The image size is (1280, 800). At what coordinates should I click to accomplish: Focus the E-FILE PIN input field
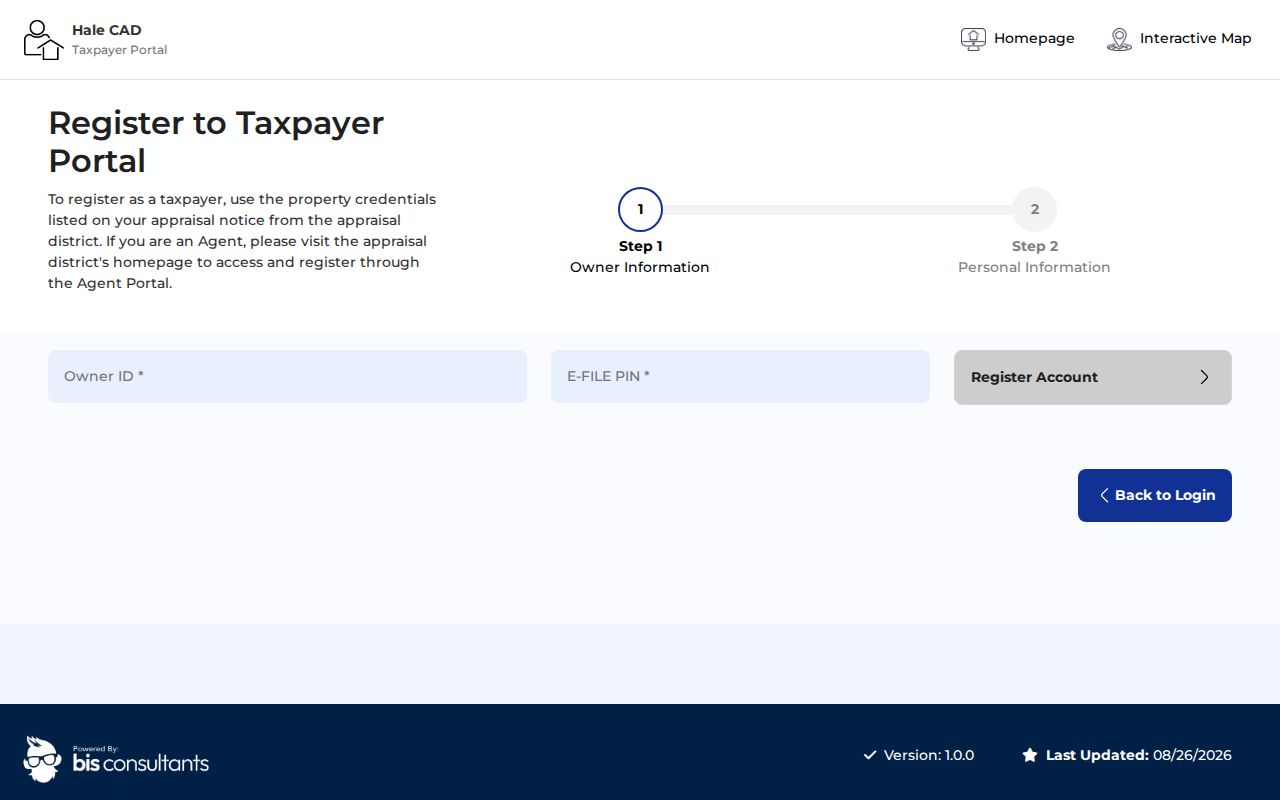pos(740,376)
